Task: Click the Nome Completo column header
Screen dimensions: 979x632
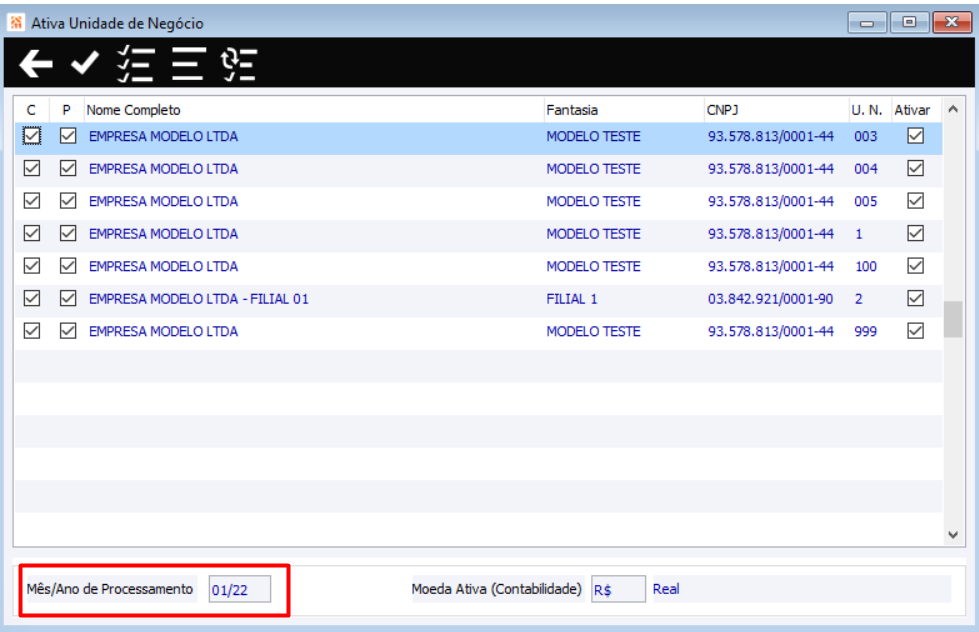Action: [313, 110]
